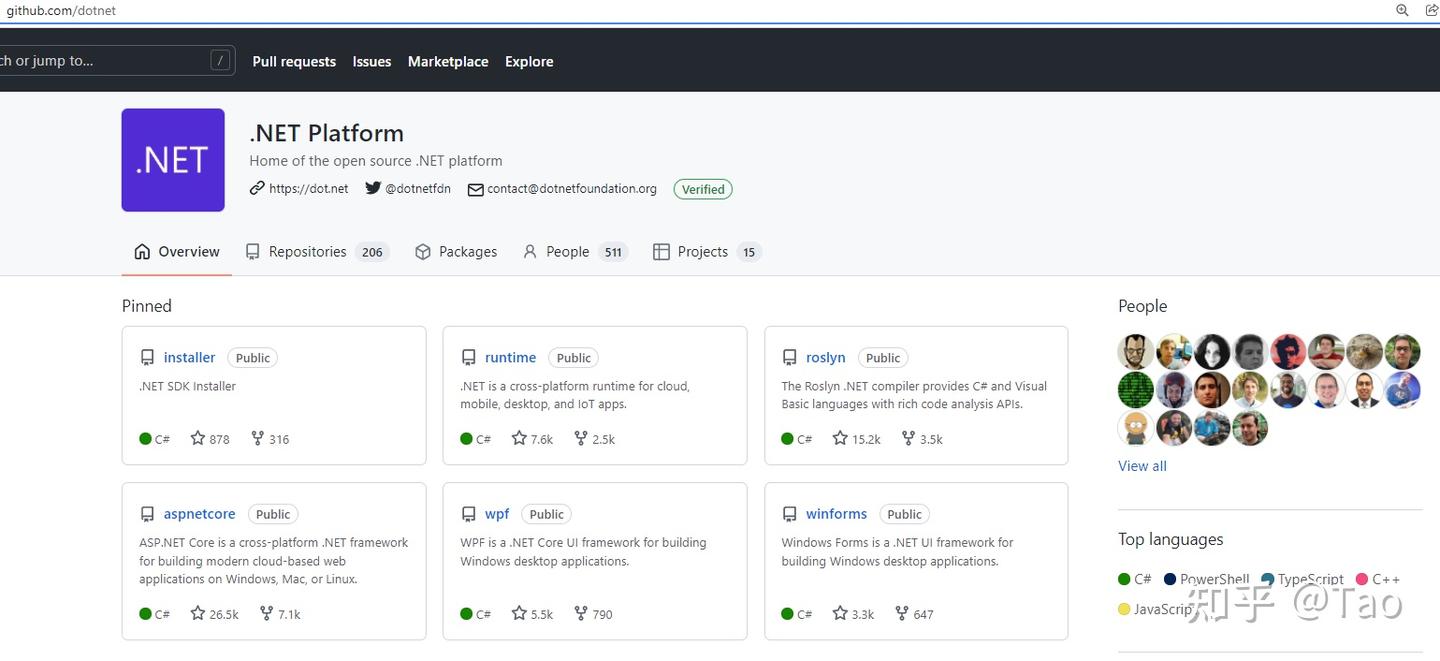Viewport: 1440px width, 661px height.
Task: Click the 15 projects count badge
Action: pos(749,252)
